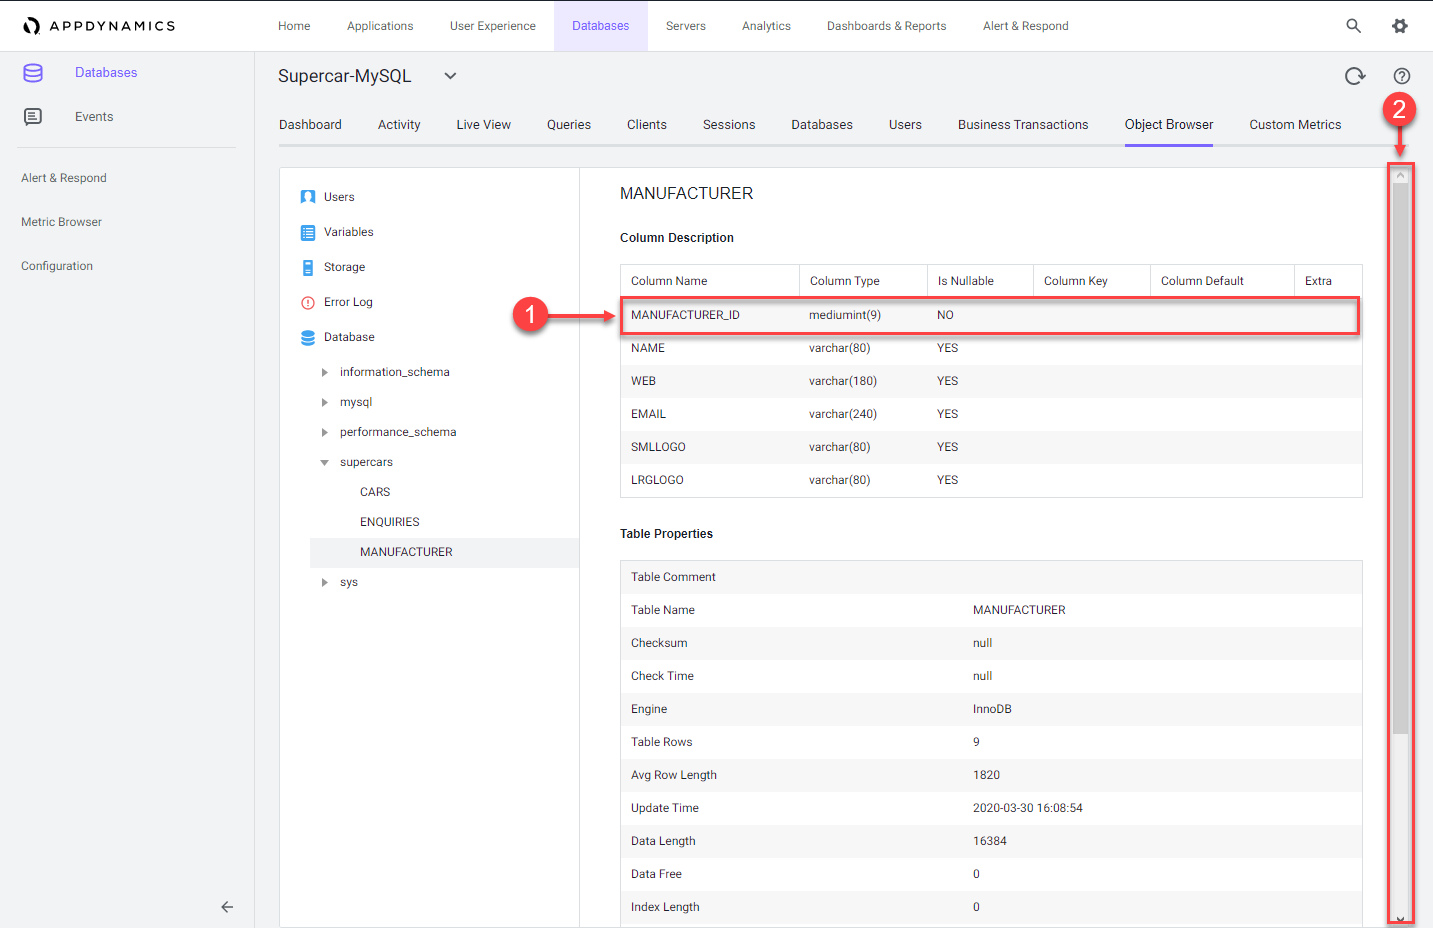Screen dimensions: 1433x928
Task: Open Metric Browser in sidebar
Action: pyautogui.click(x=62, y=222)
